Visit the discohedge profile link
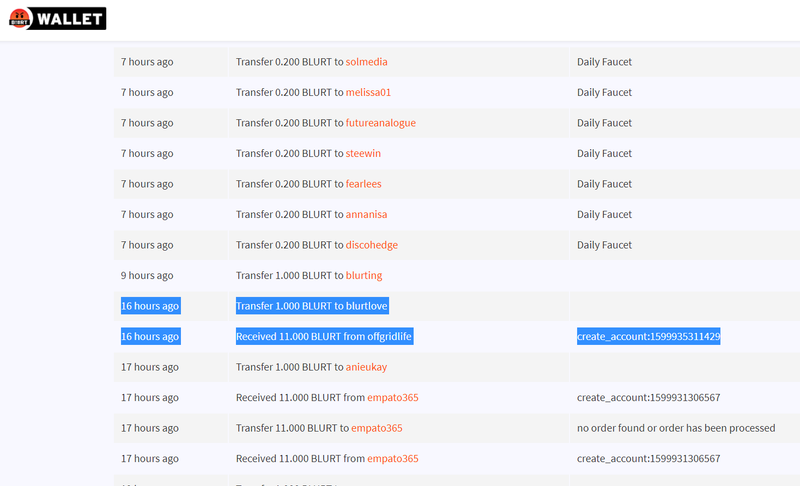The height and width of the screenshot is (486, 800). (x=372, y=245)
